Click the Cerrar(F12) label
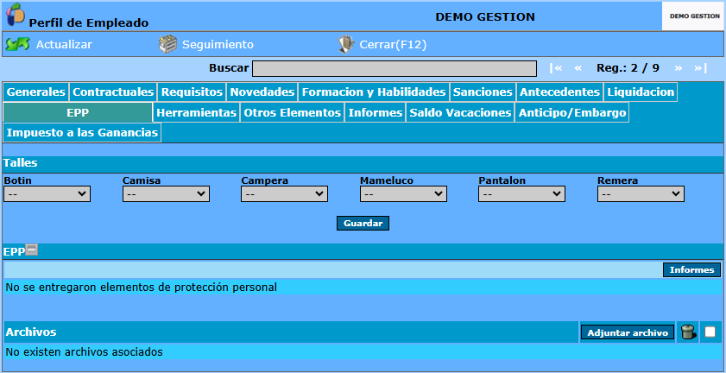The height and width of the screenshot is (373, 726). click(x=393, y=44)
